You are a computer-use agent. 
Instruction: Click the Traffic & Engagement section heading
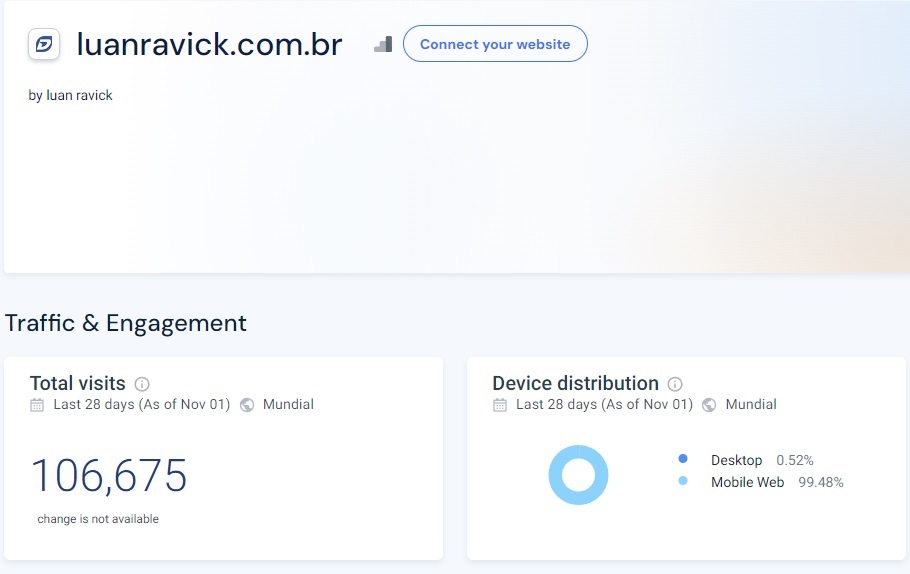pyautogui.click(x=126, y=323)
